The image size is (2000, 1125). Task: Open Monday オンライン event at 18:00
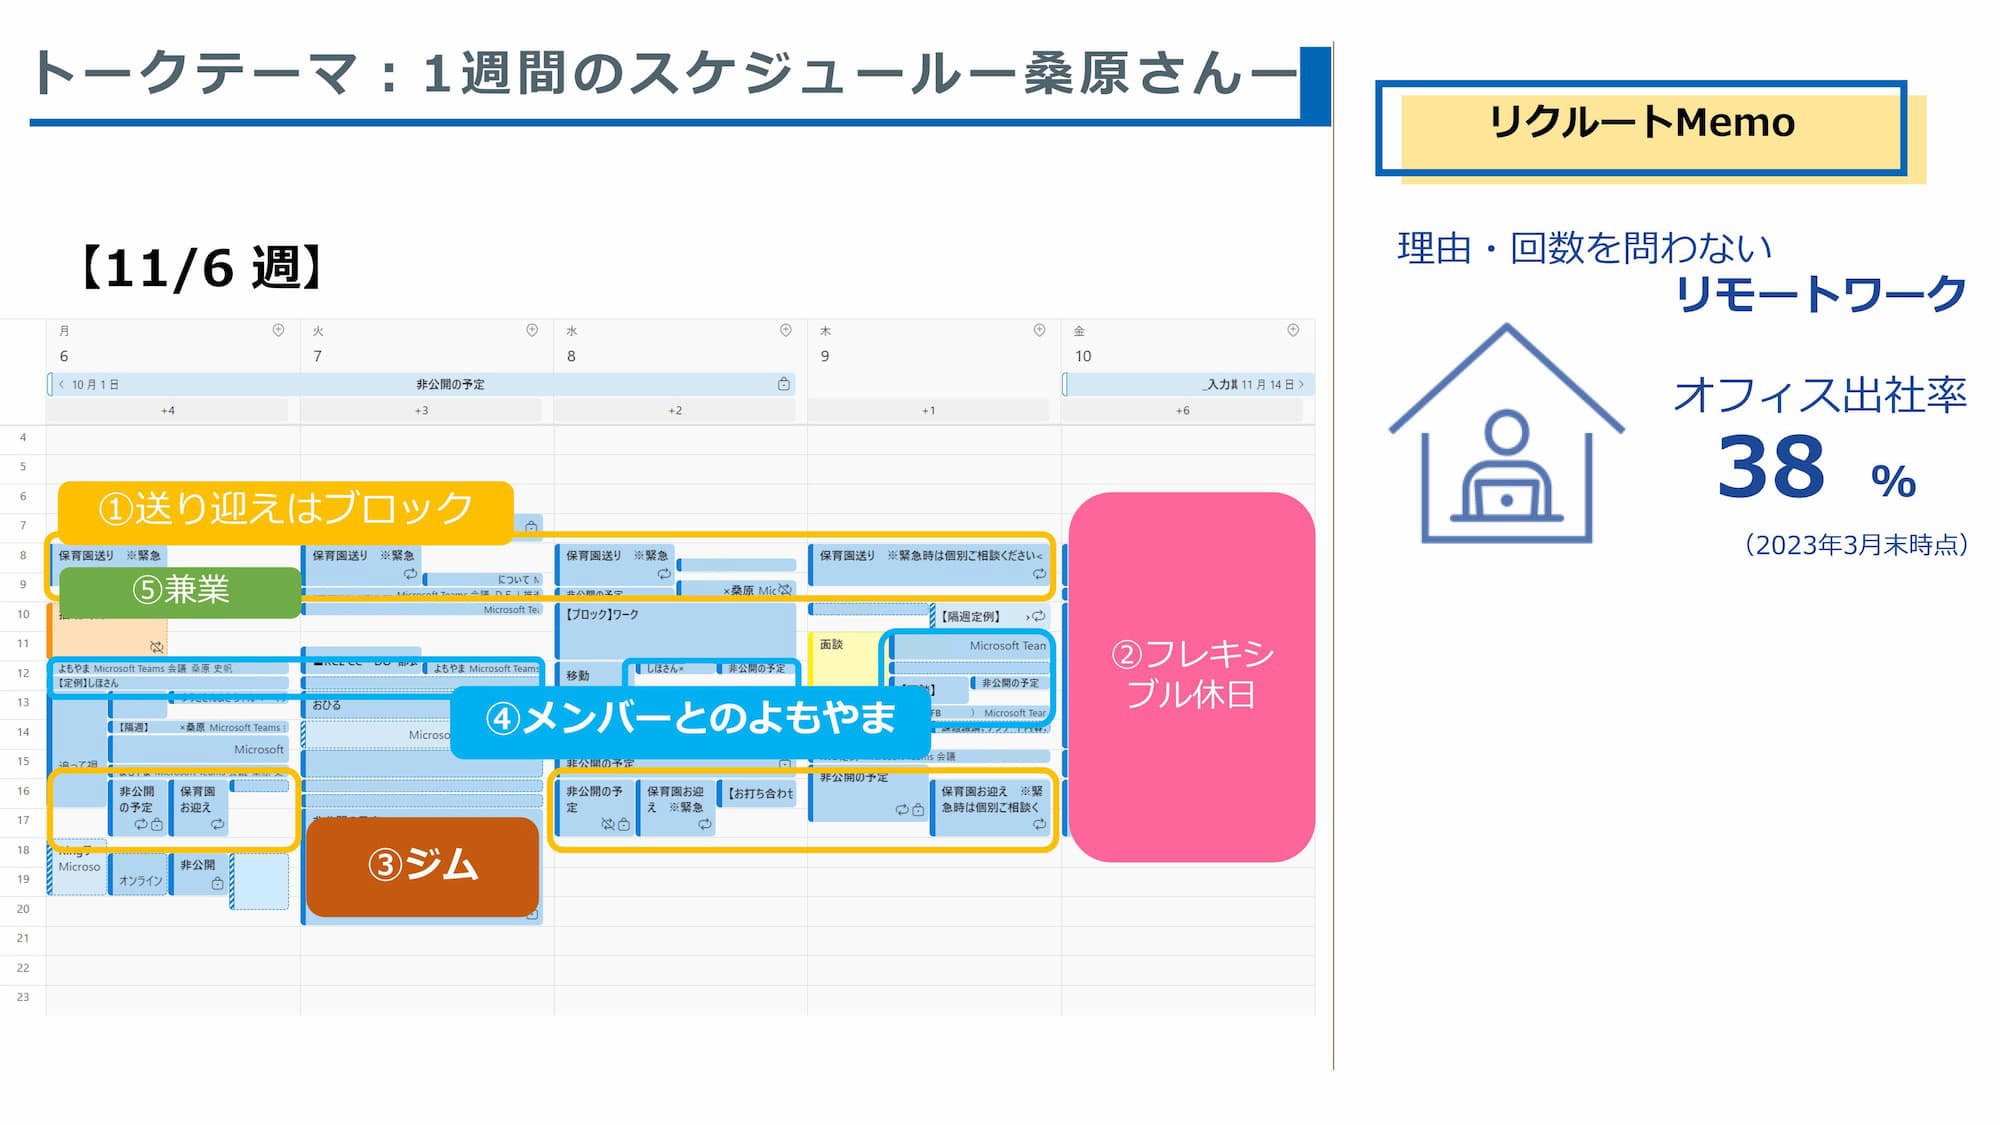click(x=138, y=874)
